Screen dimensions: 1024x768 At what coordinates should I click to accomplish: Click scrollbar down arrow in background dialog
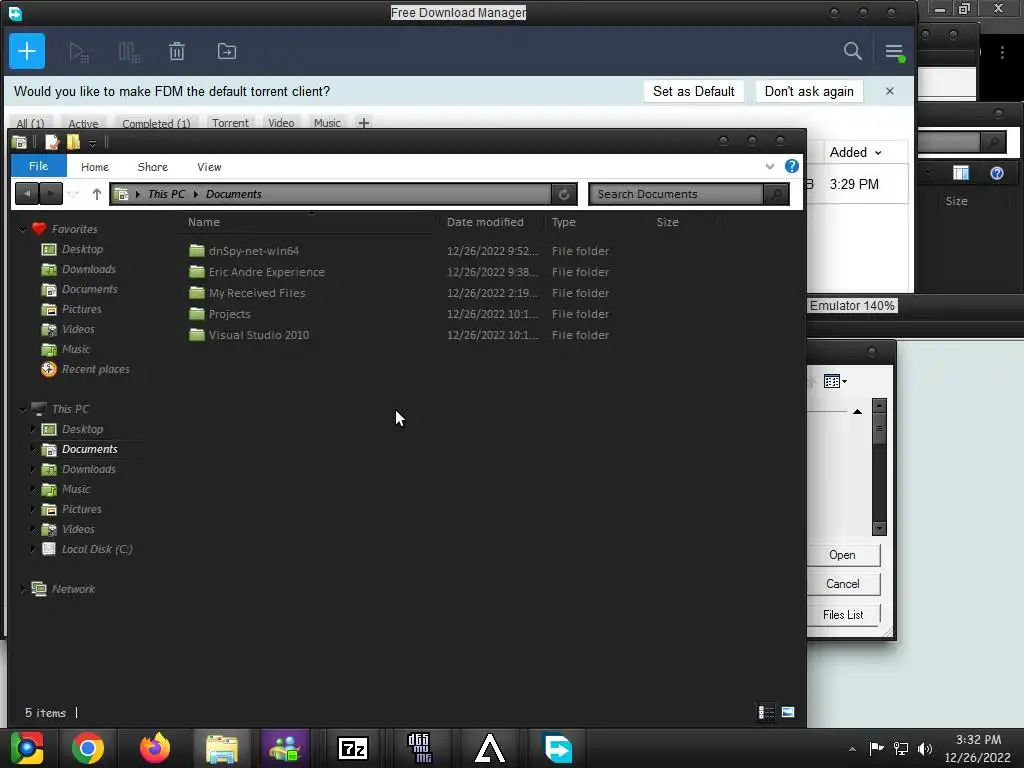[x=879, y=528]
